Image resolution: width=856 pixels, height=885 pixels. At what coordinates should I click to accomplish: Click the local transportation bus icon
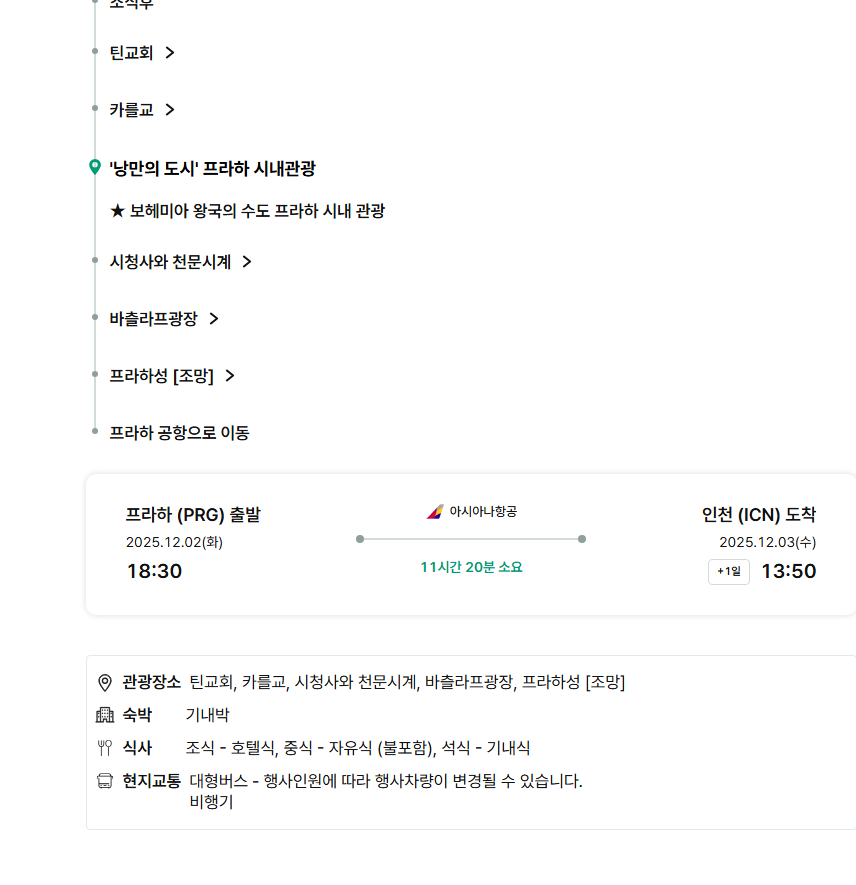point(105,781)
